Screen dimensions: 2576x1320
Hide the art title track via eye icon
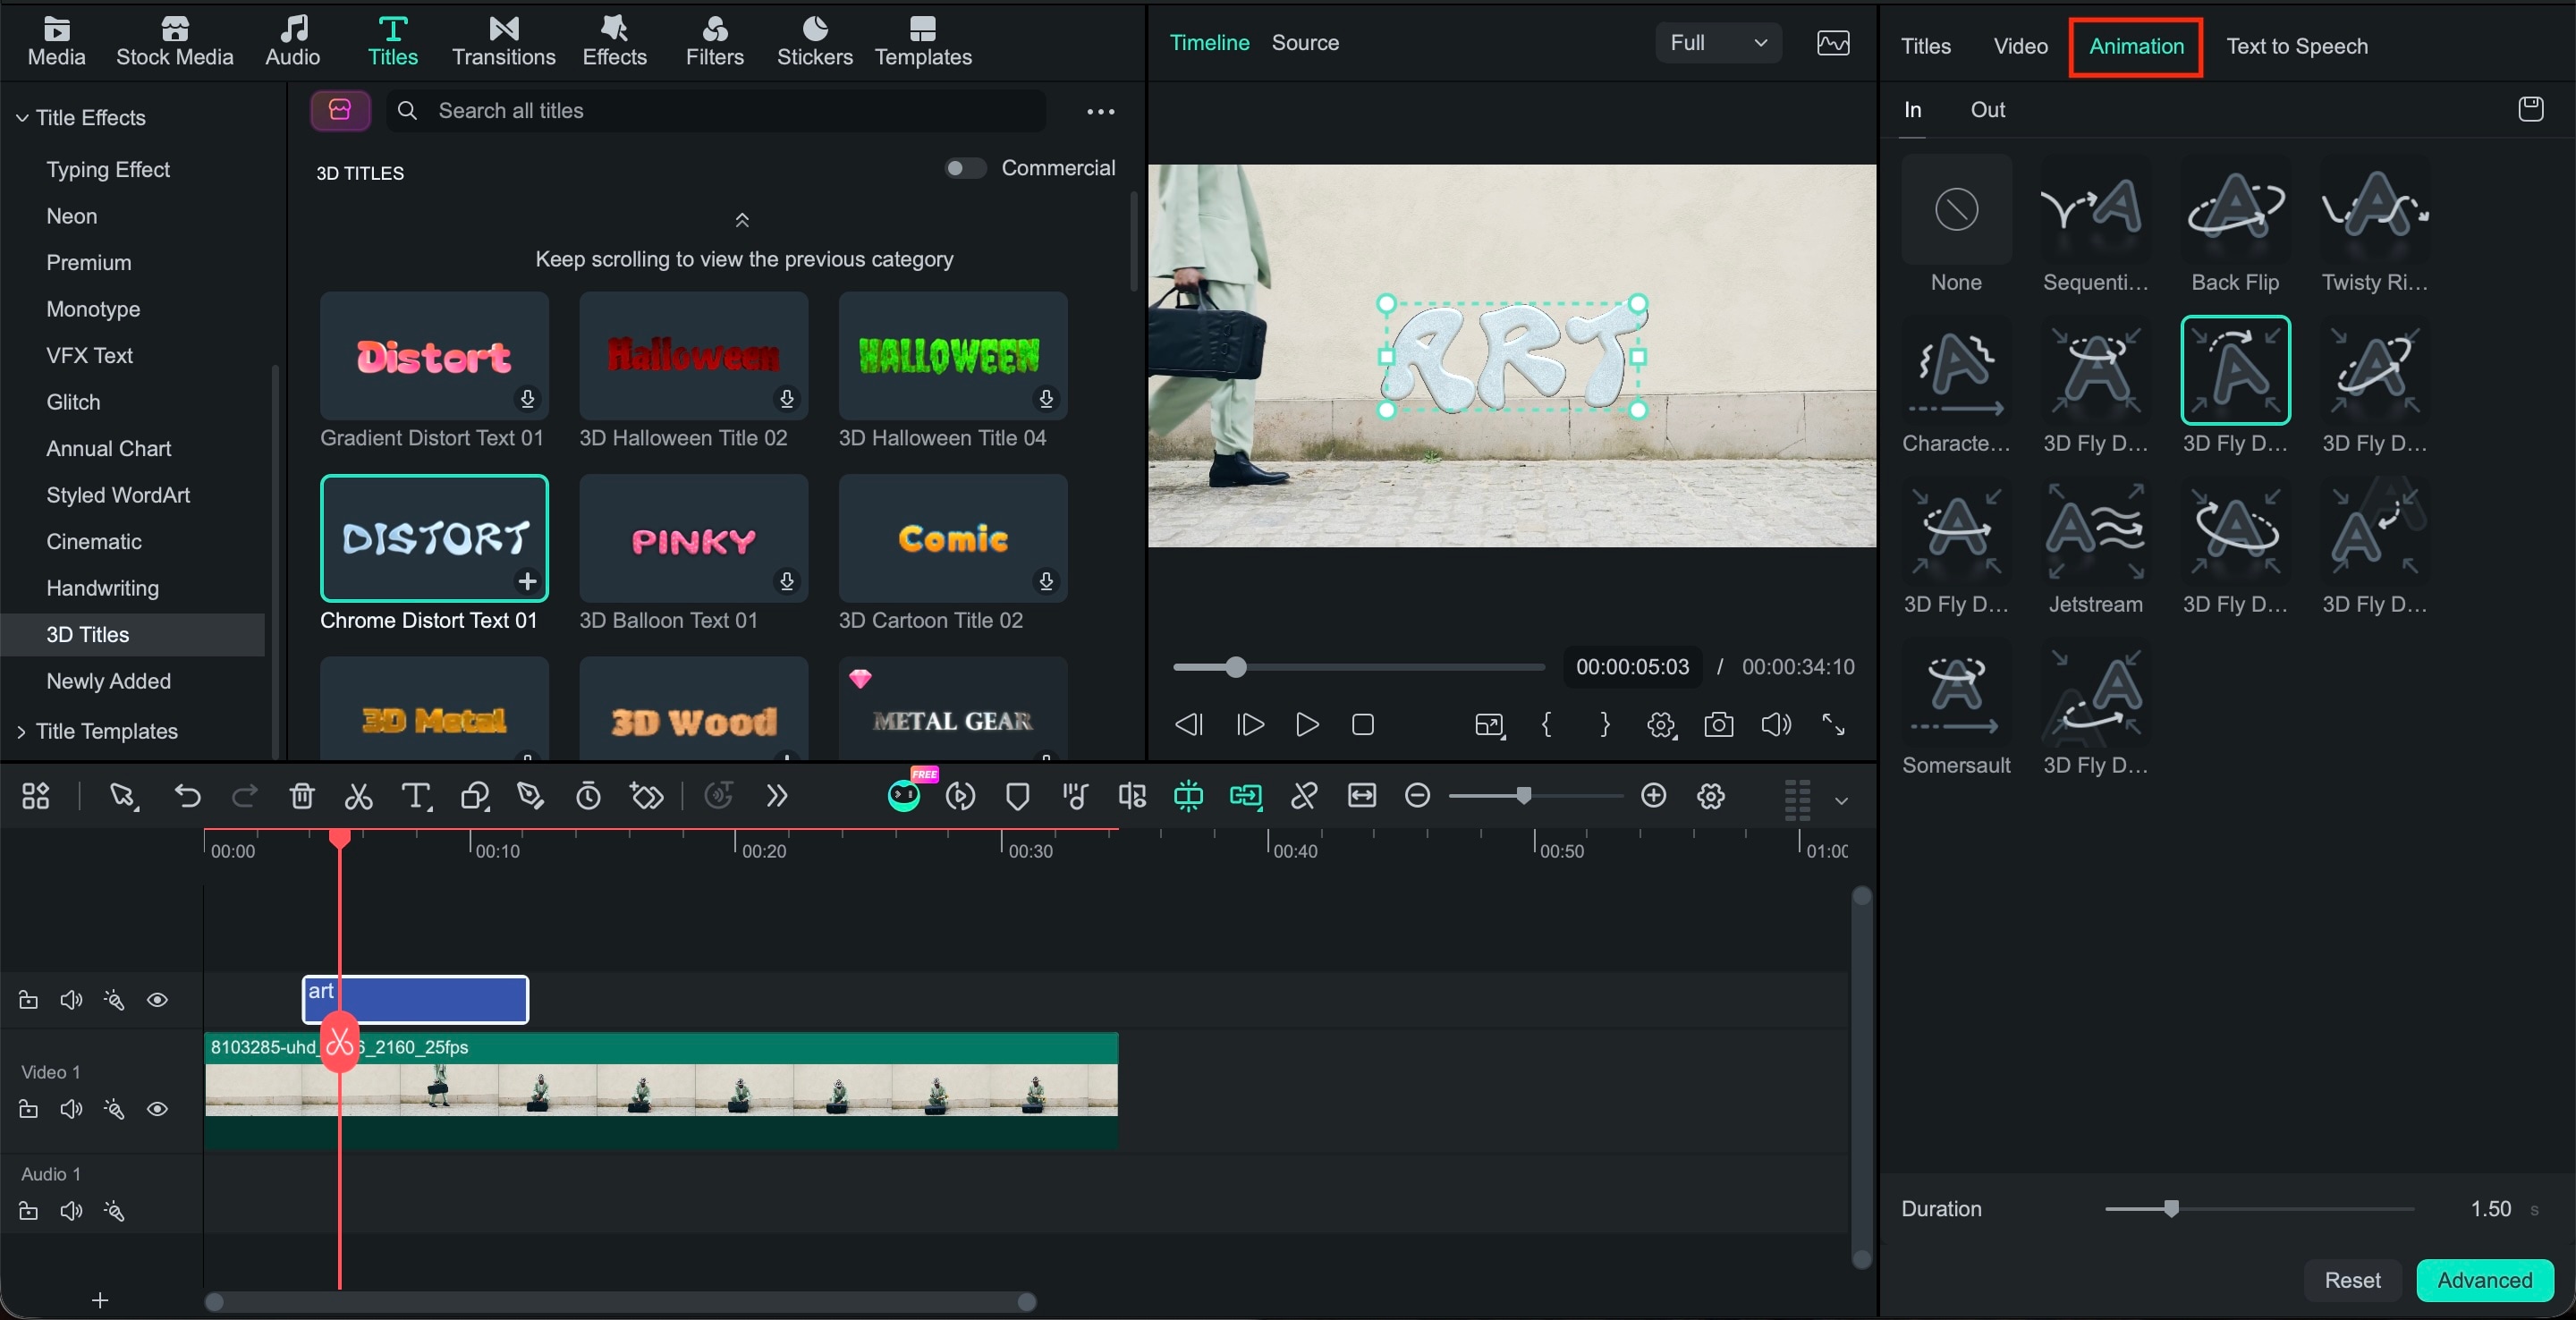[157, 1000]
